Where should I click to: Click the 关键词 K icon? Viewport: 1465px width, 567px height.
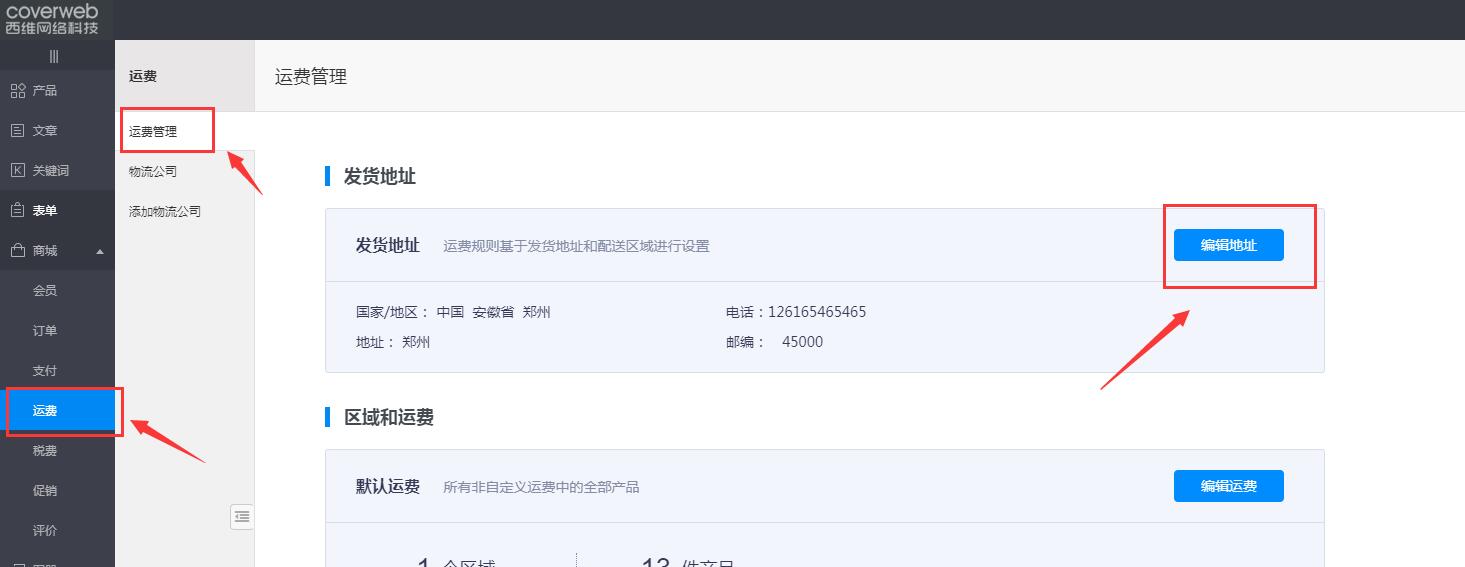coord(17,171)
